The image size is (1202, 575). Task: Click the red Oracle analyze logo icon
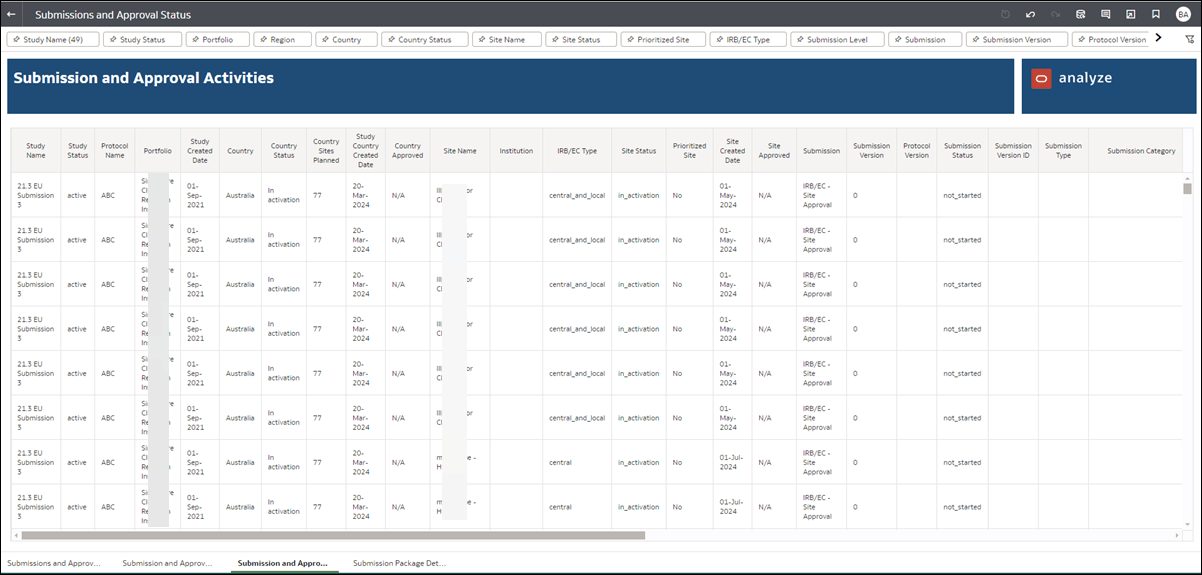pyautogui.click(x=1041, y=79)
